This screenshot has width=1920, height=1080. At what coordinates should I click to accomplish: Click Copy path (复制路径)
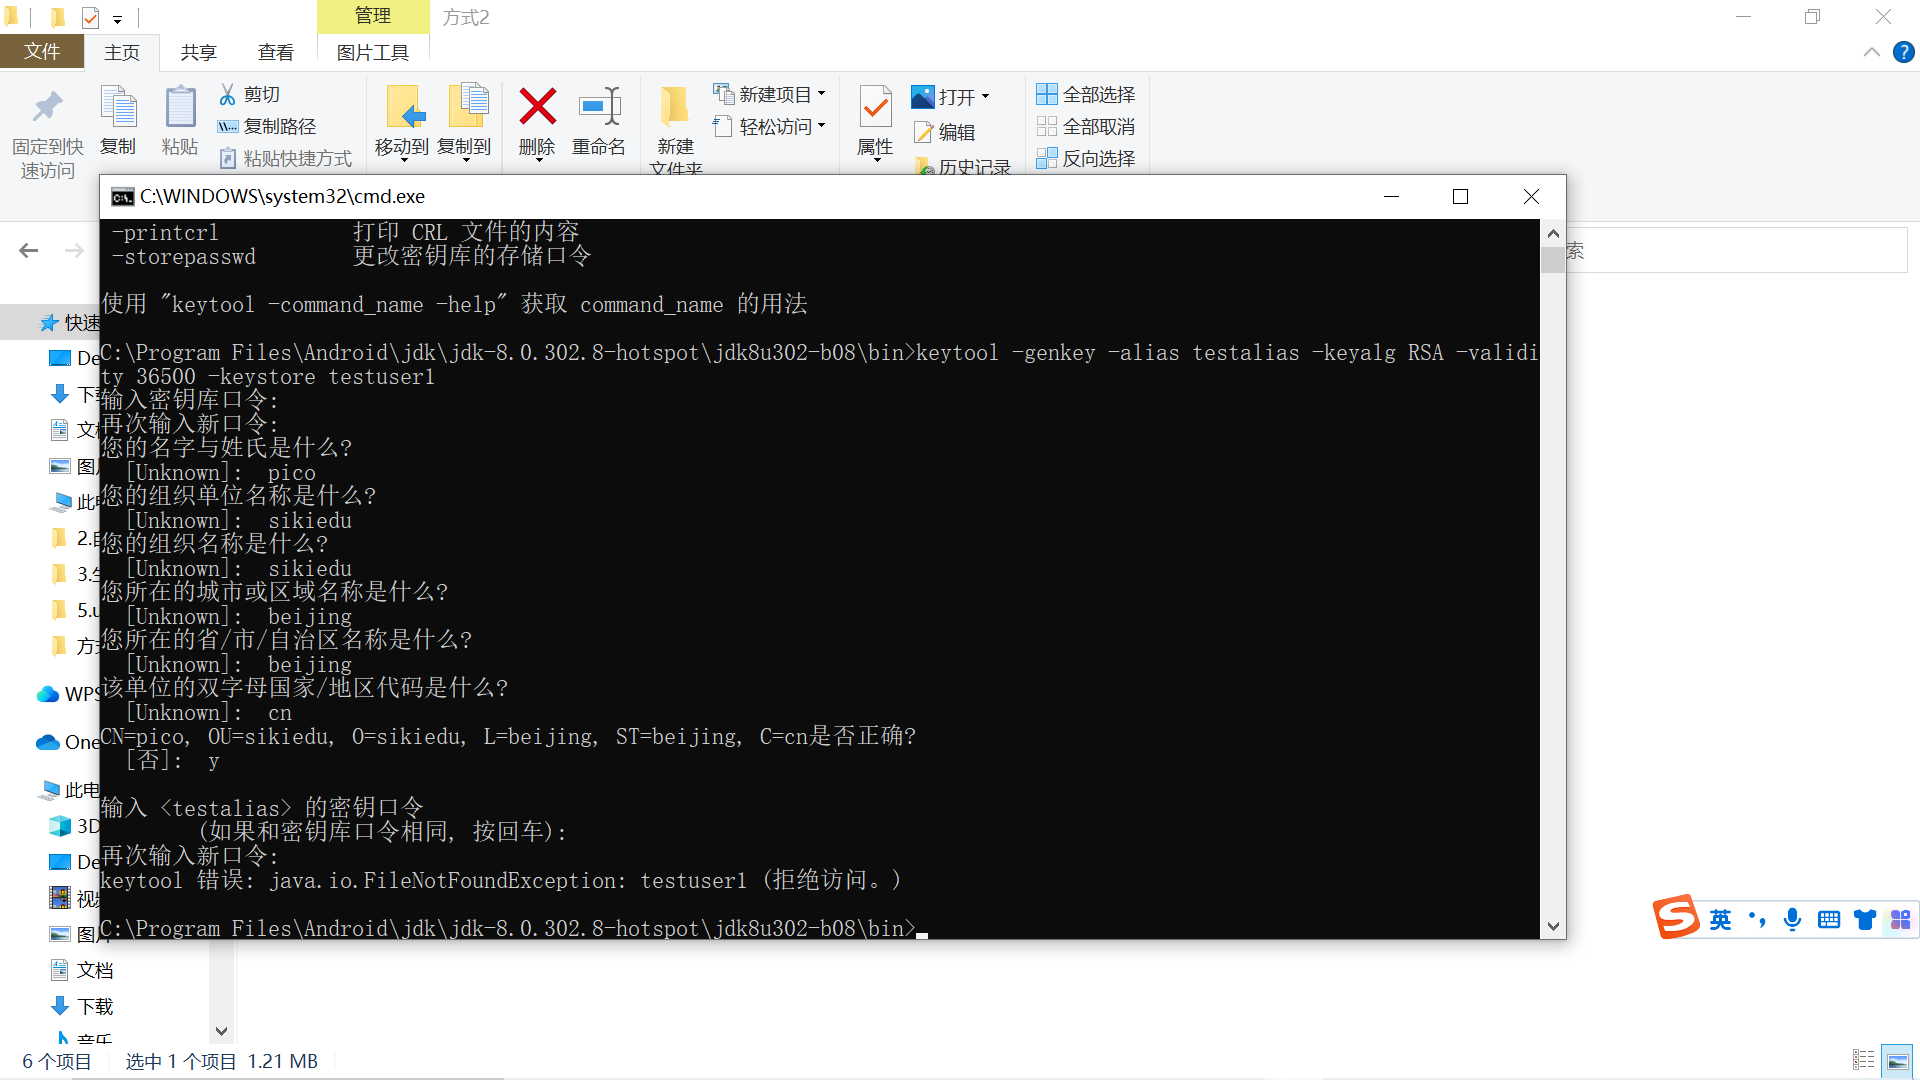267,126
